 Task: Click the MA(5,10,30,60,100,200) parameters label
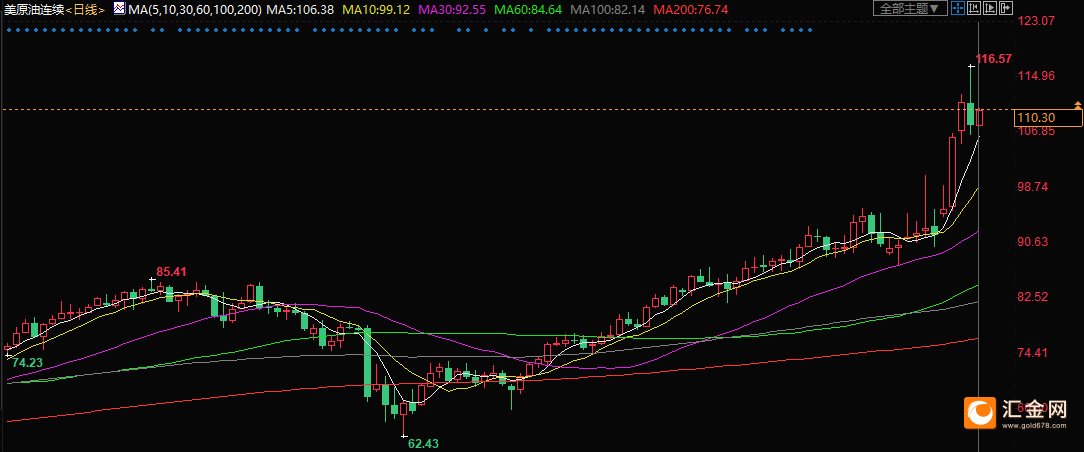pos(196,10)
